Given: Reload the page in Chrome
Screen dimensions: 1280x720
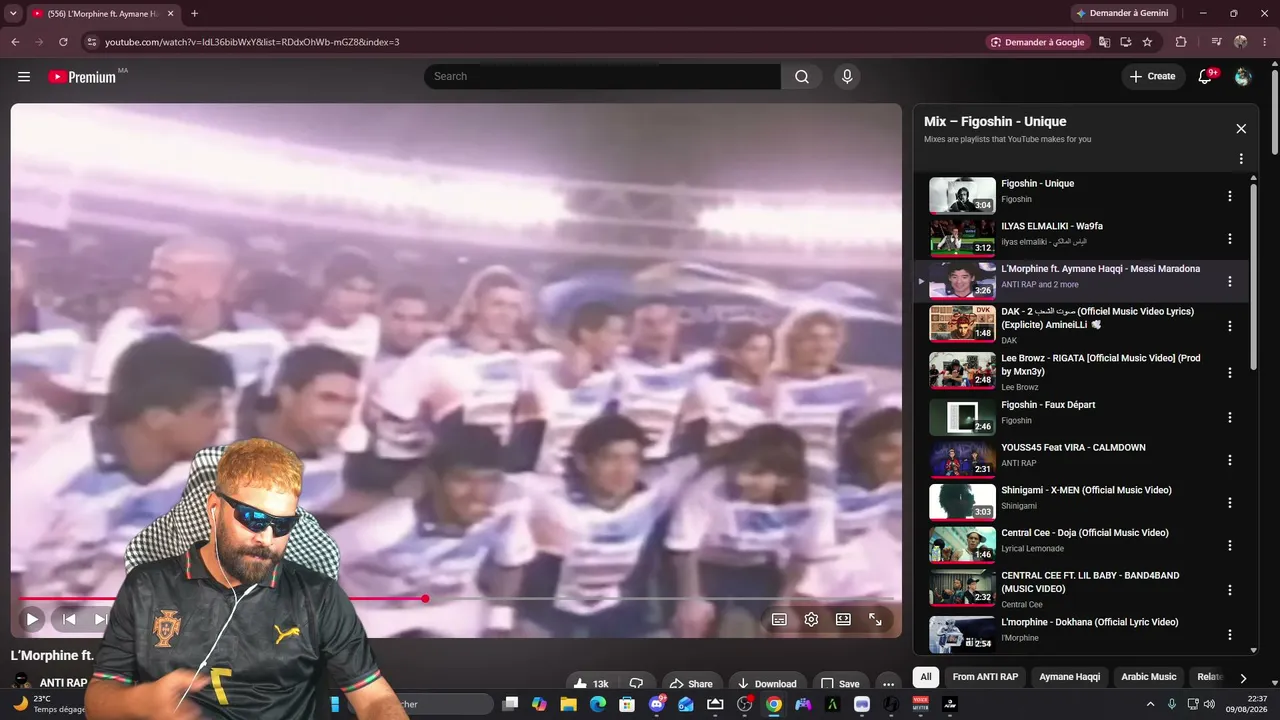Looking at the screenshot, I should tap(63, 42).
